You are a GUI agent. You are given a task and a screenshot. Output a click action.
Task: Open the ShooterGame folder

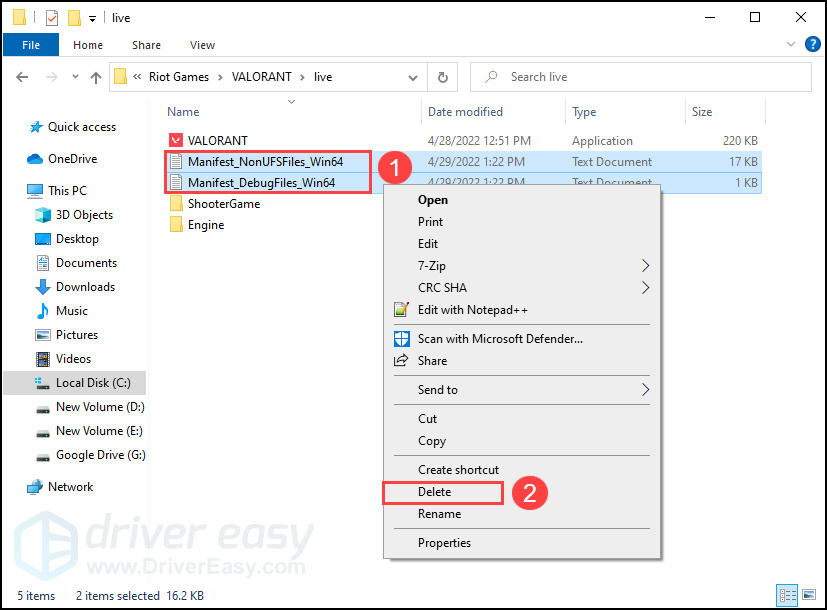tap(224, 204)
